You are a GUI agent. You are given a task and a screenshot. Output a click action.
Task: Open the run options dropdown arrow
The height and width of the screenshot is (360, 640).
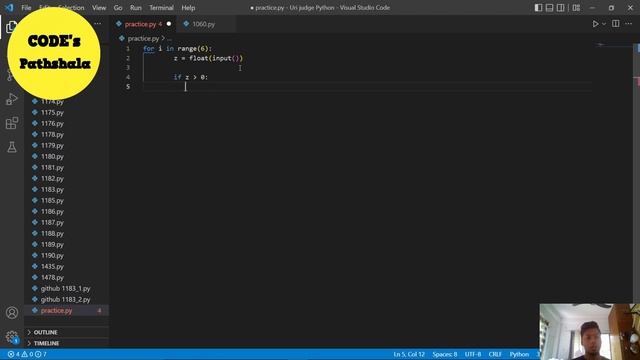tap(604, 24)
